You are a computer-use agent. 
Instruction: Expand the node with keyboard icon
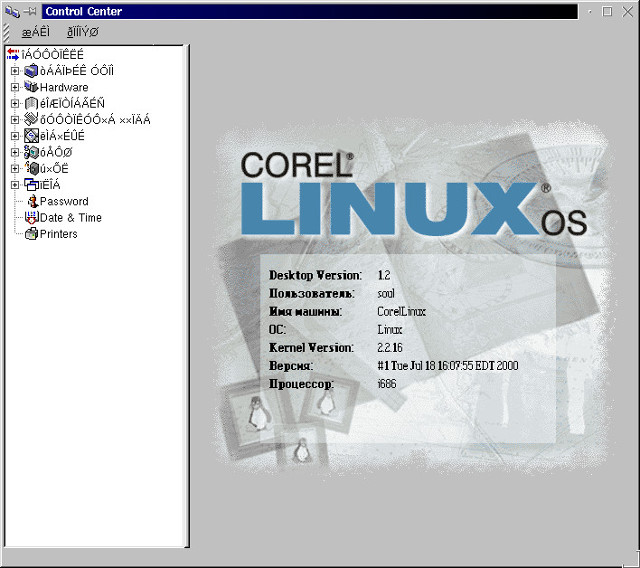15,120
